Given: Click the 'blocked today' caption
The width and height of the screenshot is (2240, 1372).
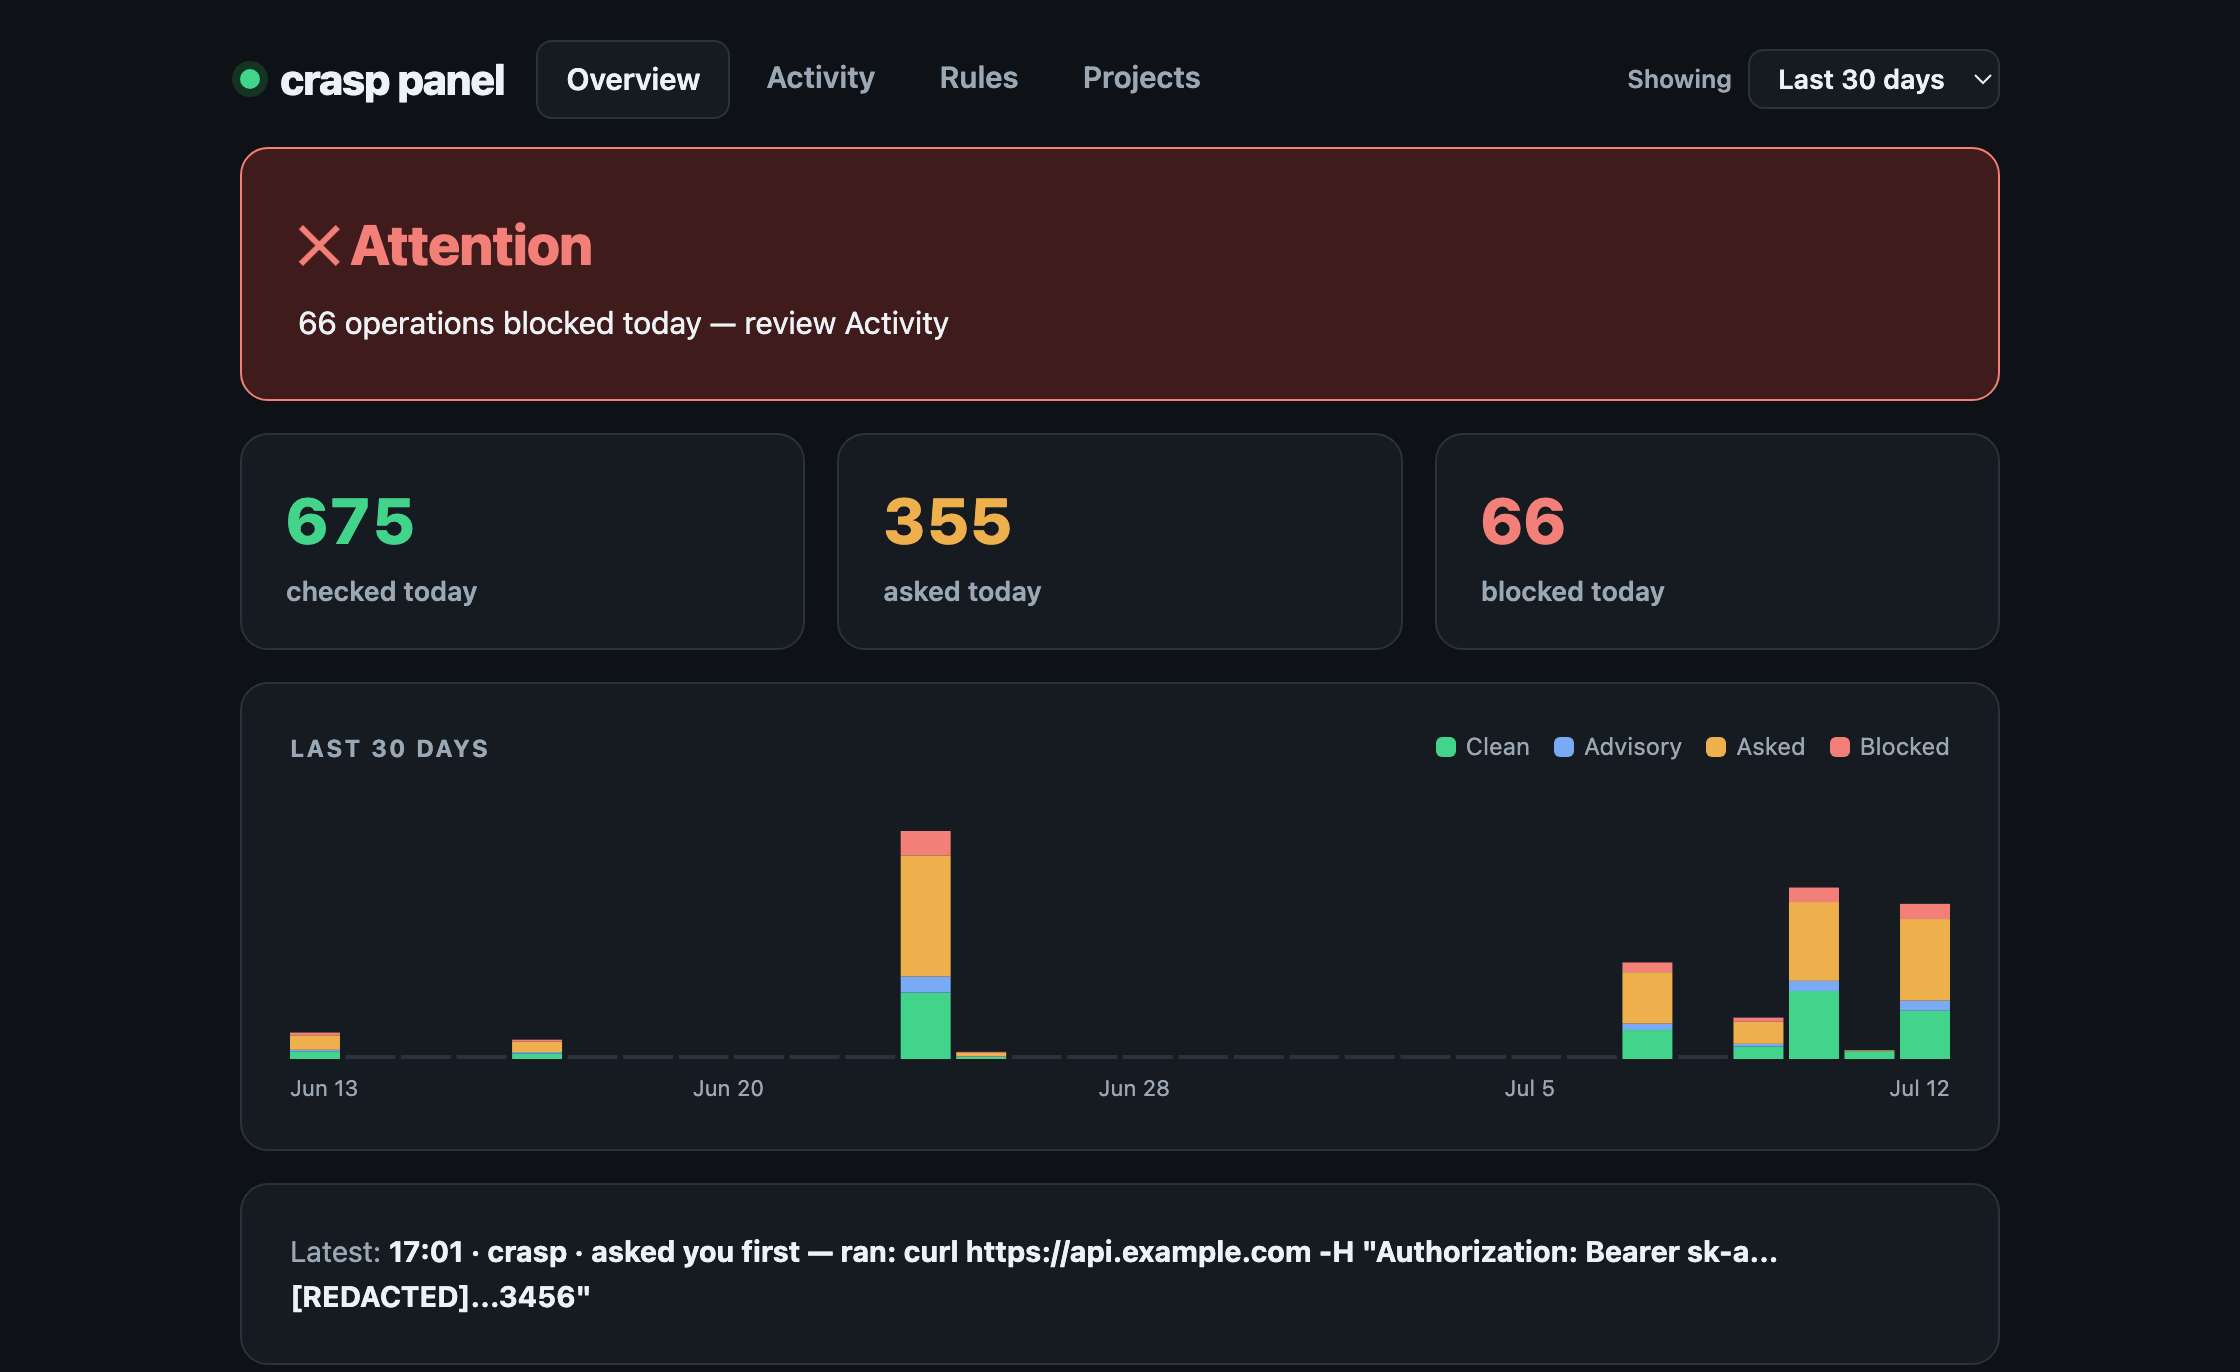Looking at the screenshot, I should click(x=1572, y=591).
